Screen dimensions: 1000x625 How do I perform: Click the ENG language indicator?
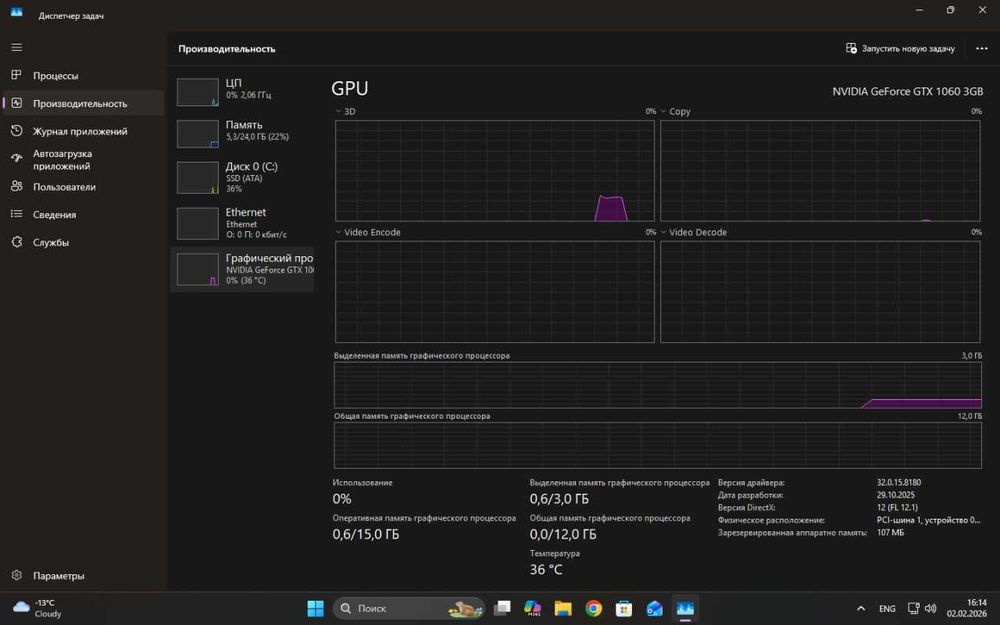click(x=887, y=608)
